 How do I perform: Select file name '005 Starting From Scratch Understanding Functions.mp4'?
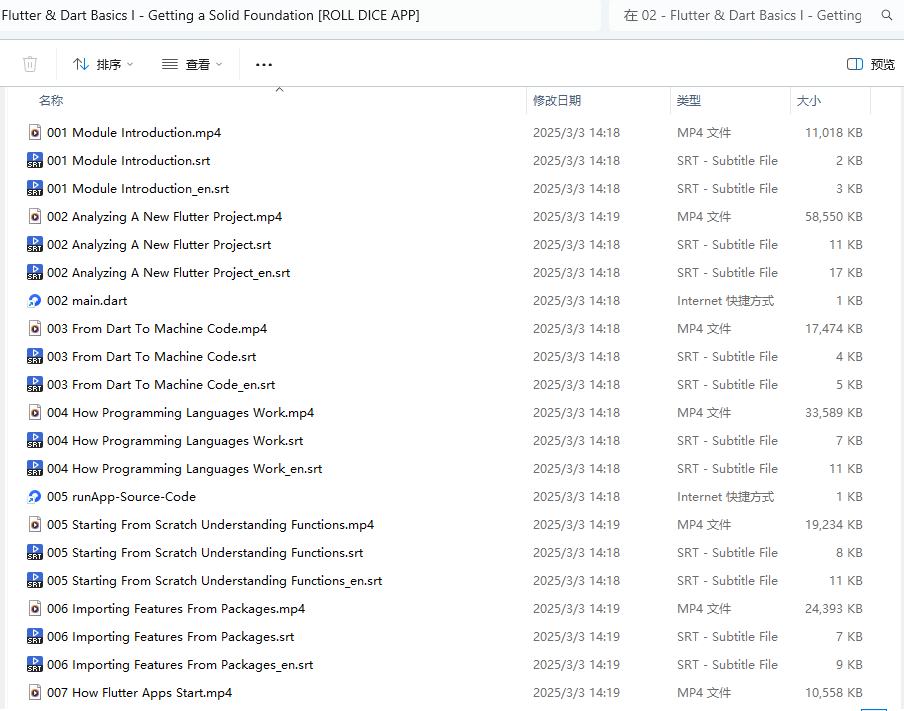pyautogui.click(x=210, y=525)
